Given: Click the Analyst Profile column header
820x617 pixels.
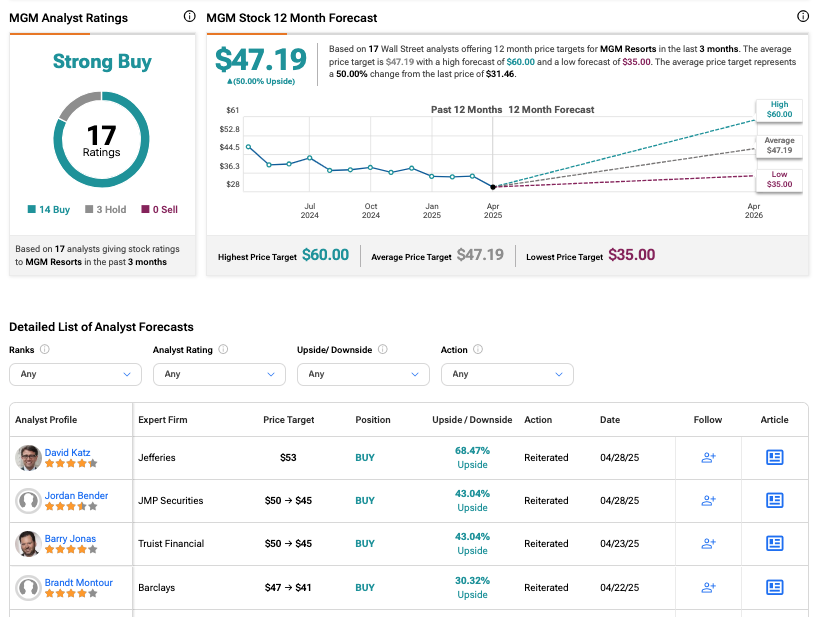Looking at the screenshot, I should [x=46, y=419].
